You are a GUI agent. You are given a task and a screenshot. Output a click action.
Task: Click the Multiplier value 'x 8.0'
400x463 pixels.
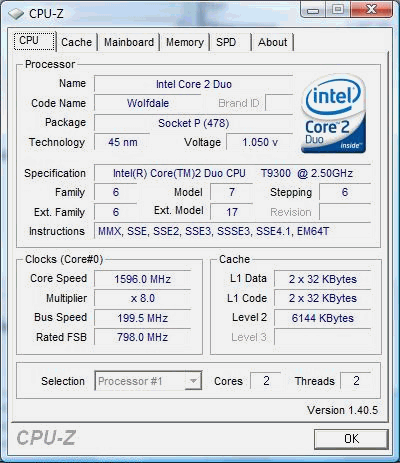click(143, 298)
